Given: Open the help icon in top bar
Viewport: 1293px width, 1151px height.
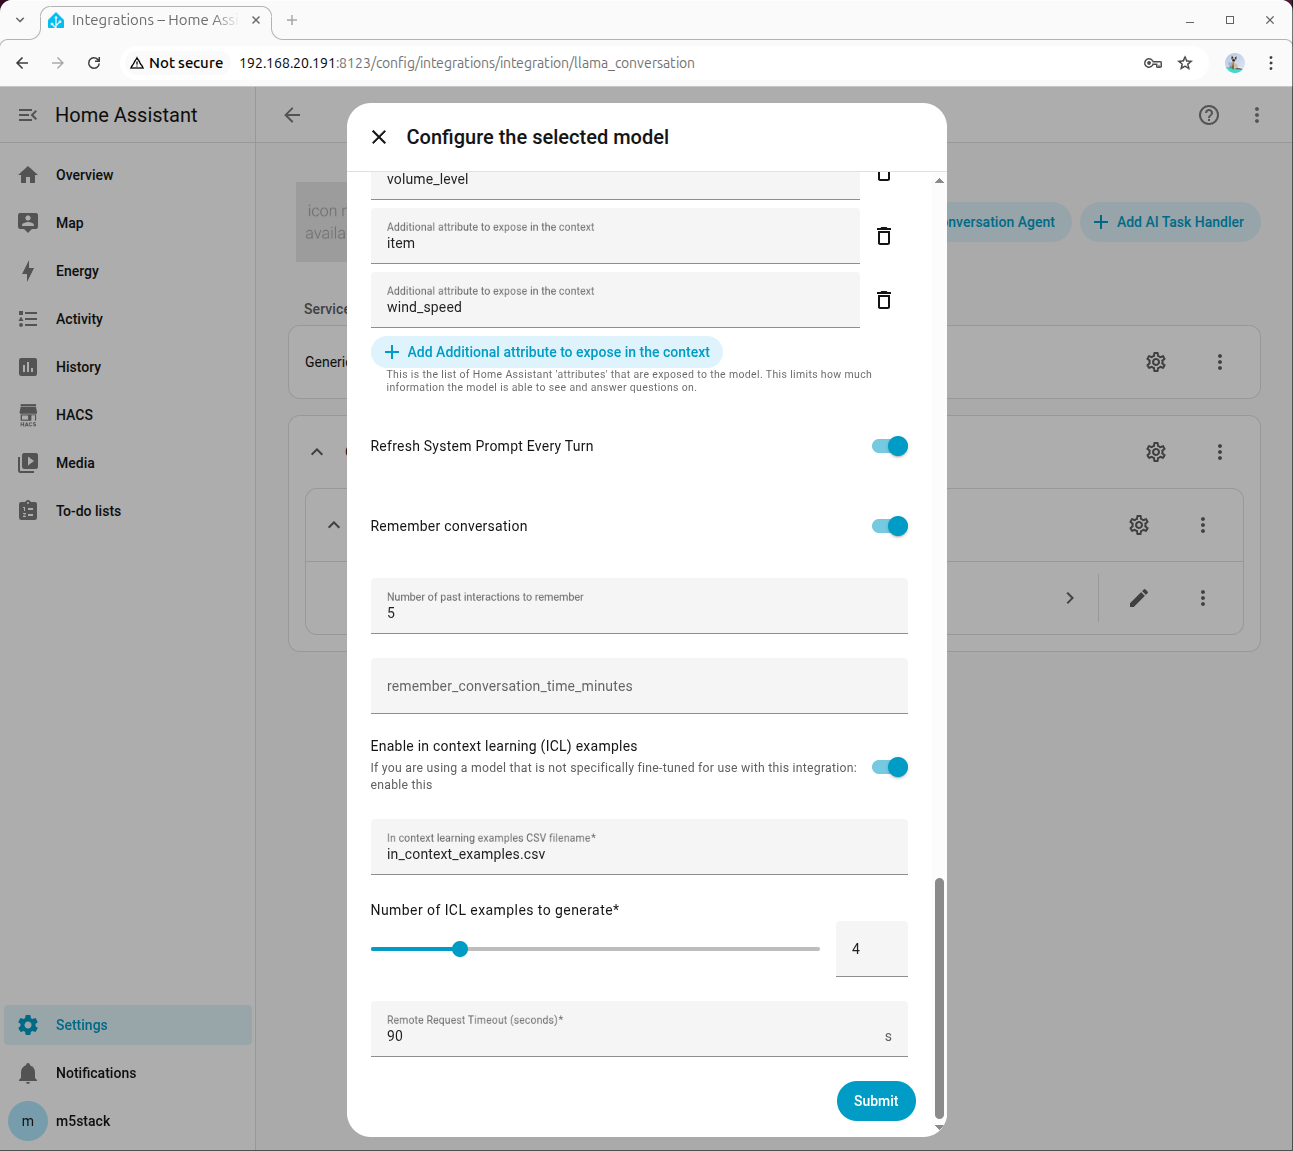Looking at the screenshot, I should 1209,115.
